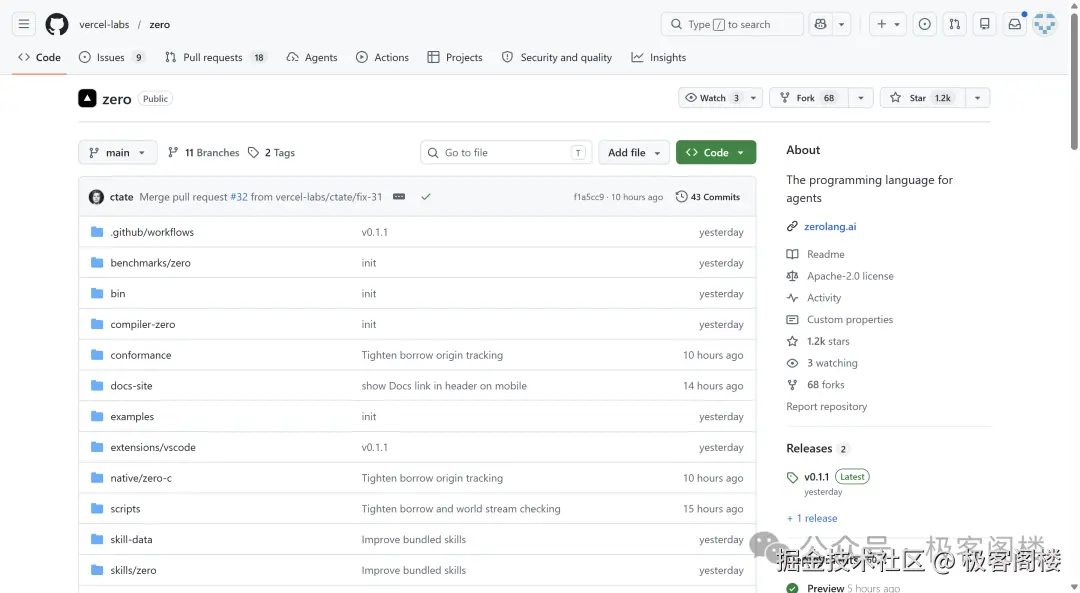
Task: Click the GitHub logo icon
Action: (56, 24)
